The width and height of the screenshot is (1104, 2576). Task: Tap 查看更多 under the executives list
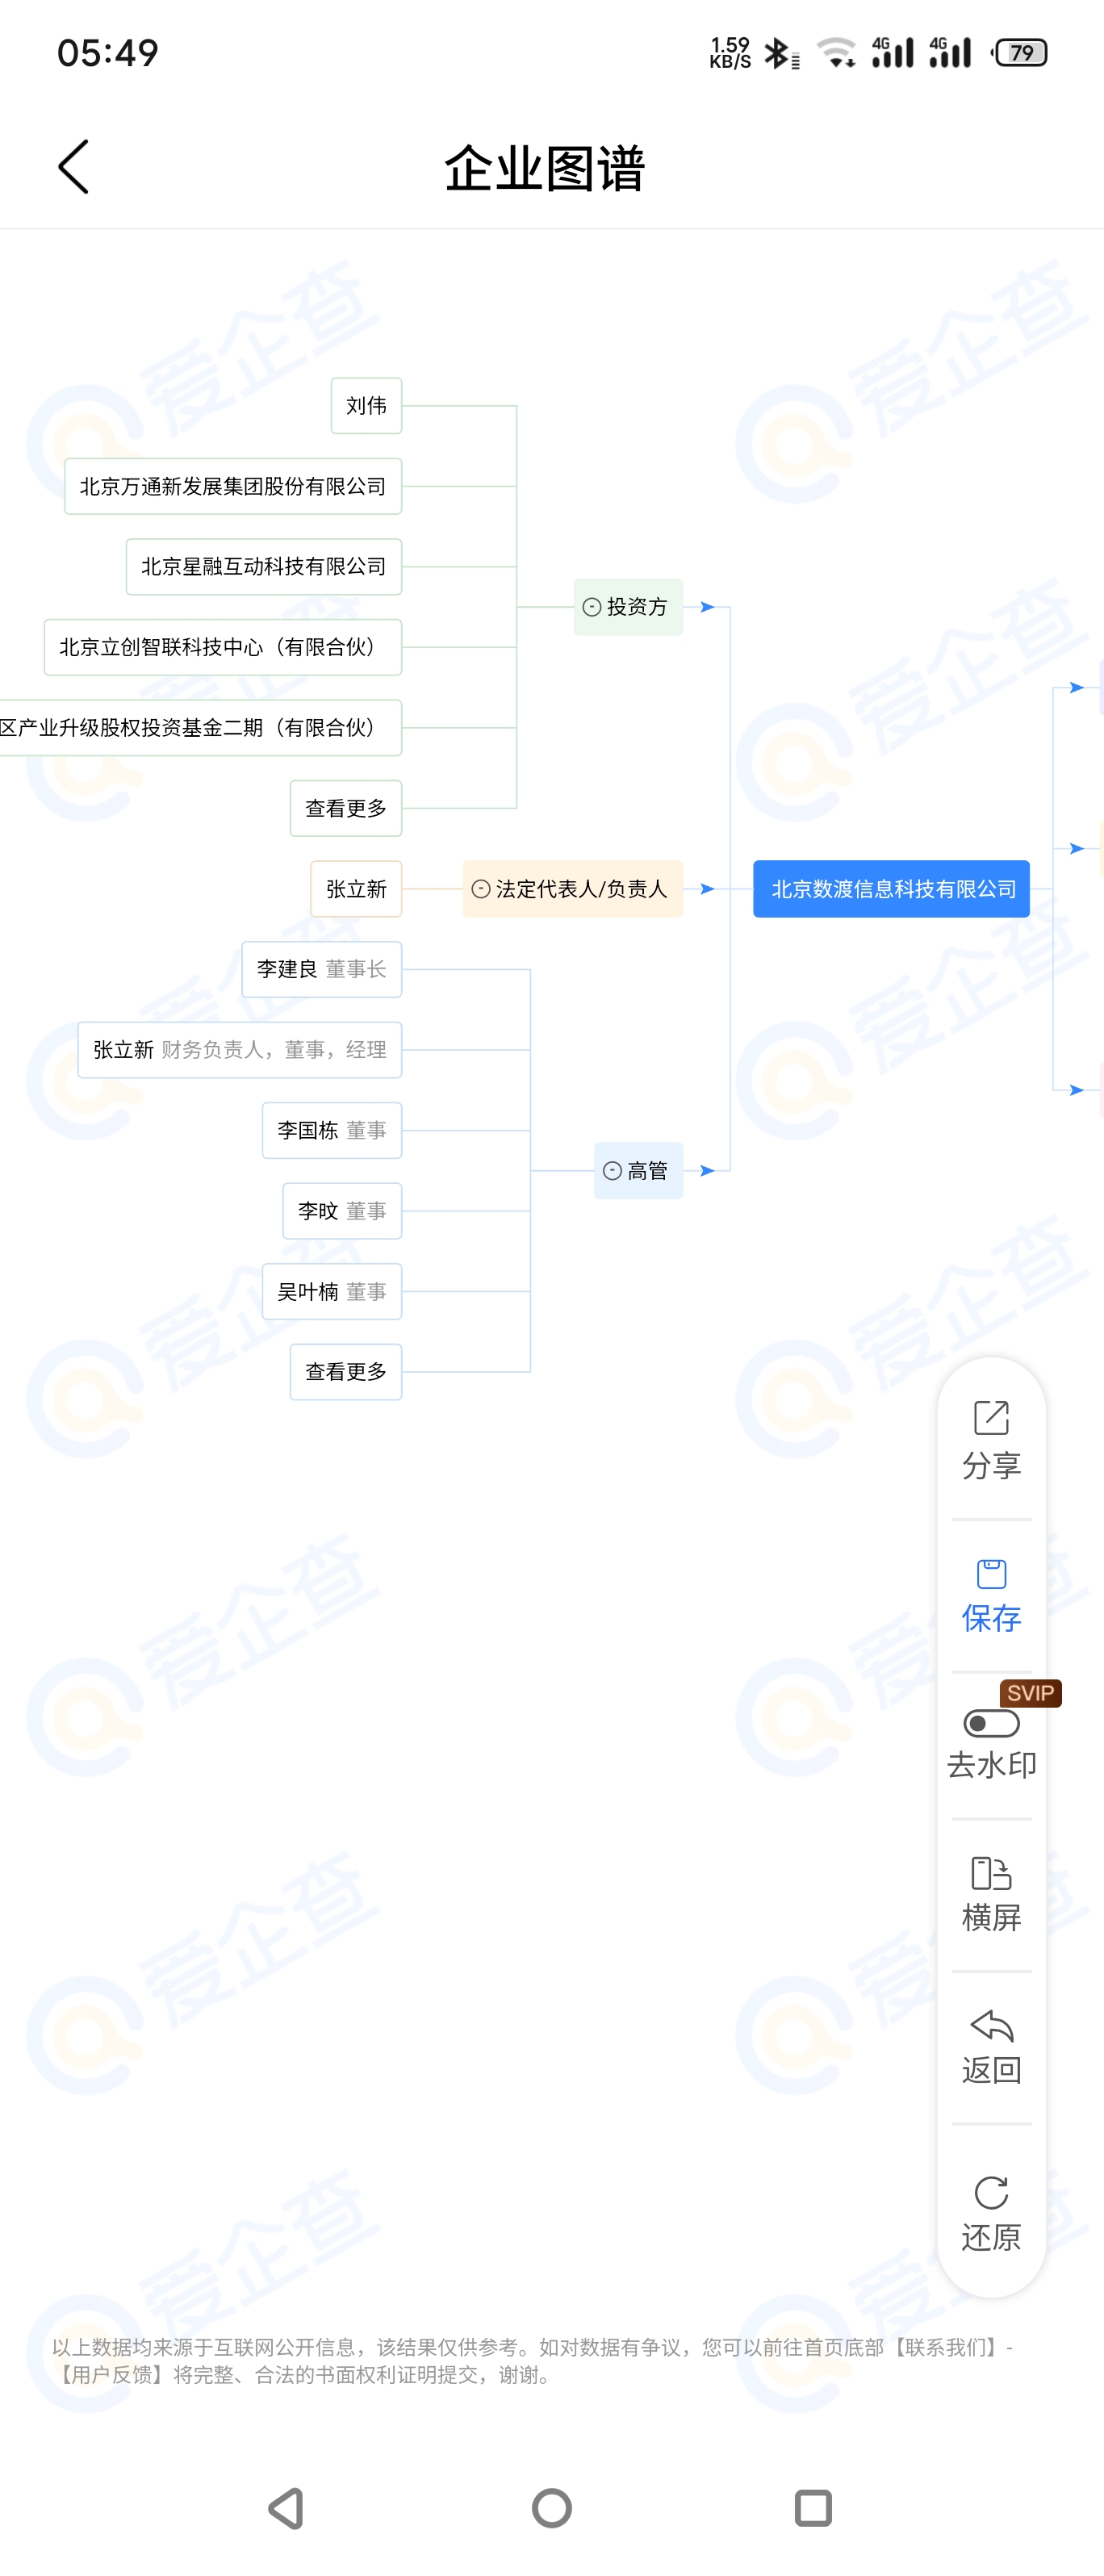point(346,1372)
